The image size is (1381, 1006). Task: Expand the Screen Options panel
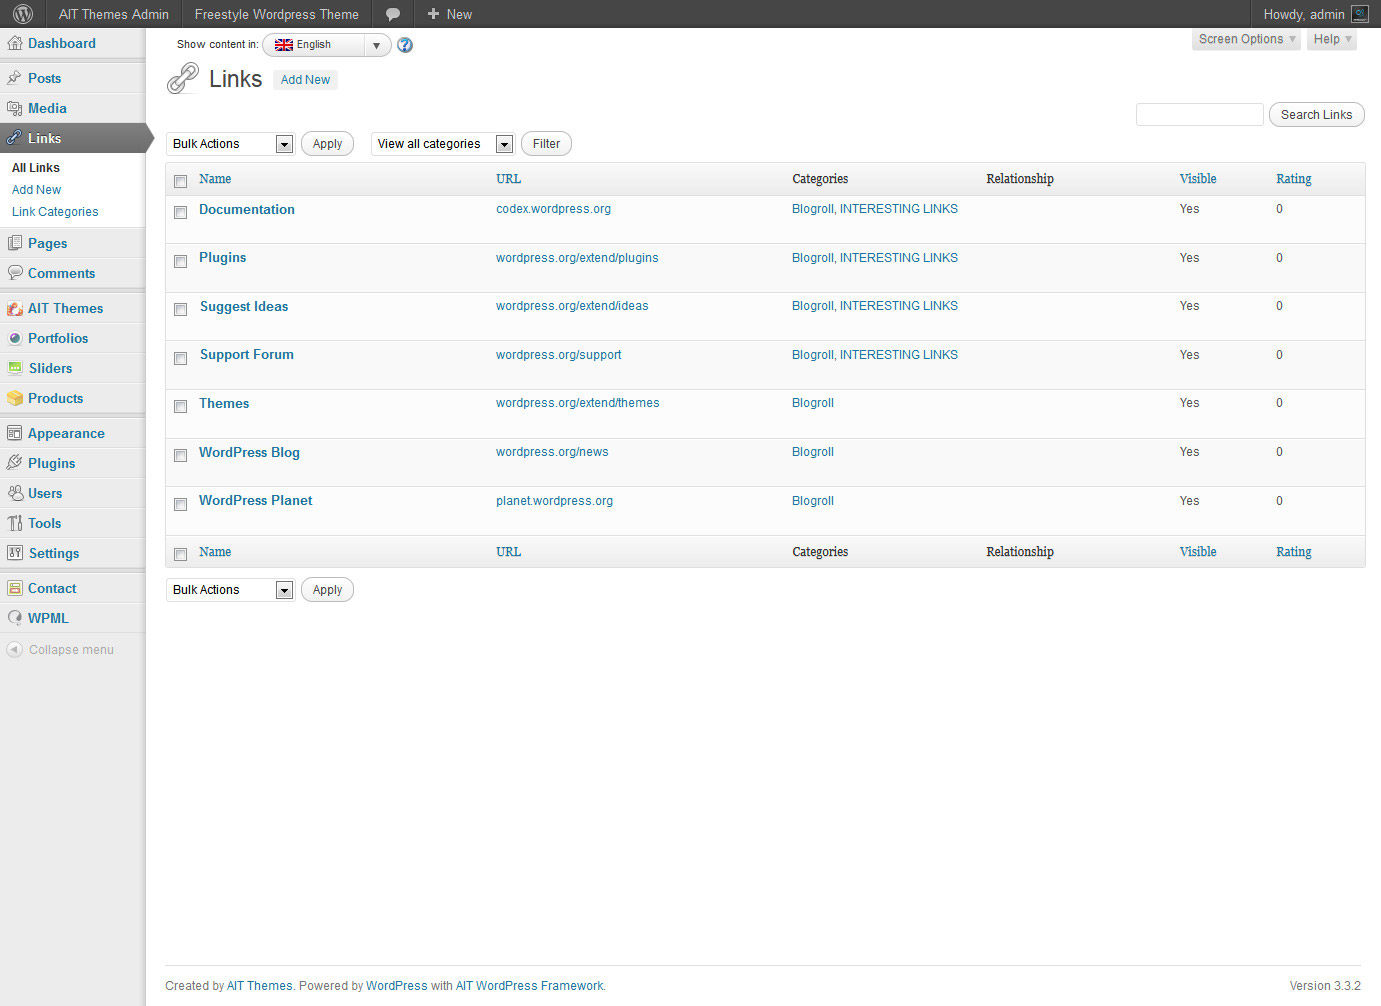[1246, 39]
